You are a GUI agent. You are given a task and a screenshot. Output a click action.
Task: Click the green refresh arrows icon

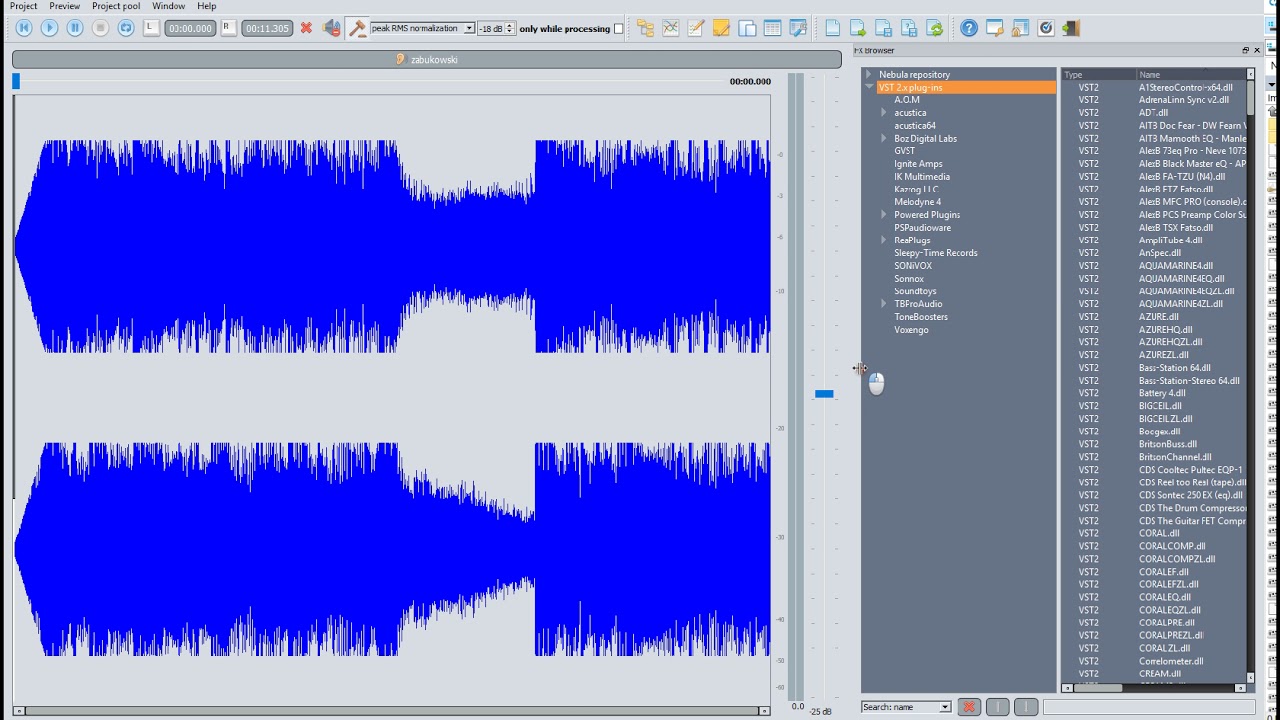935,28
